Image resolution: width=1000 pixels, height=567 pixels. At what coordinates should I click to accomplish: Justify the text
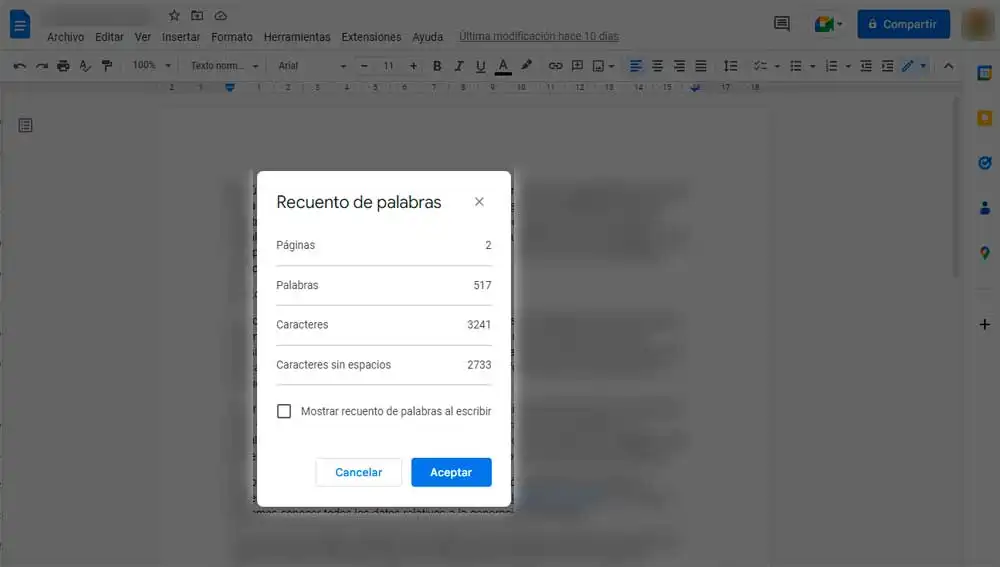[x=701, y=66]
